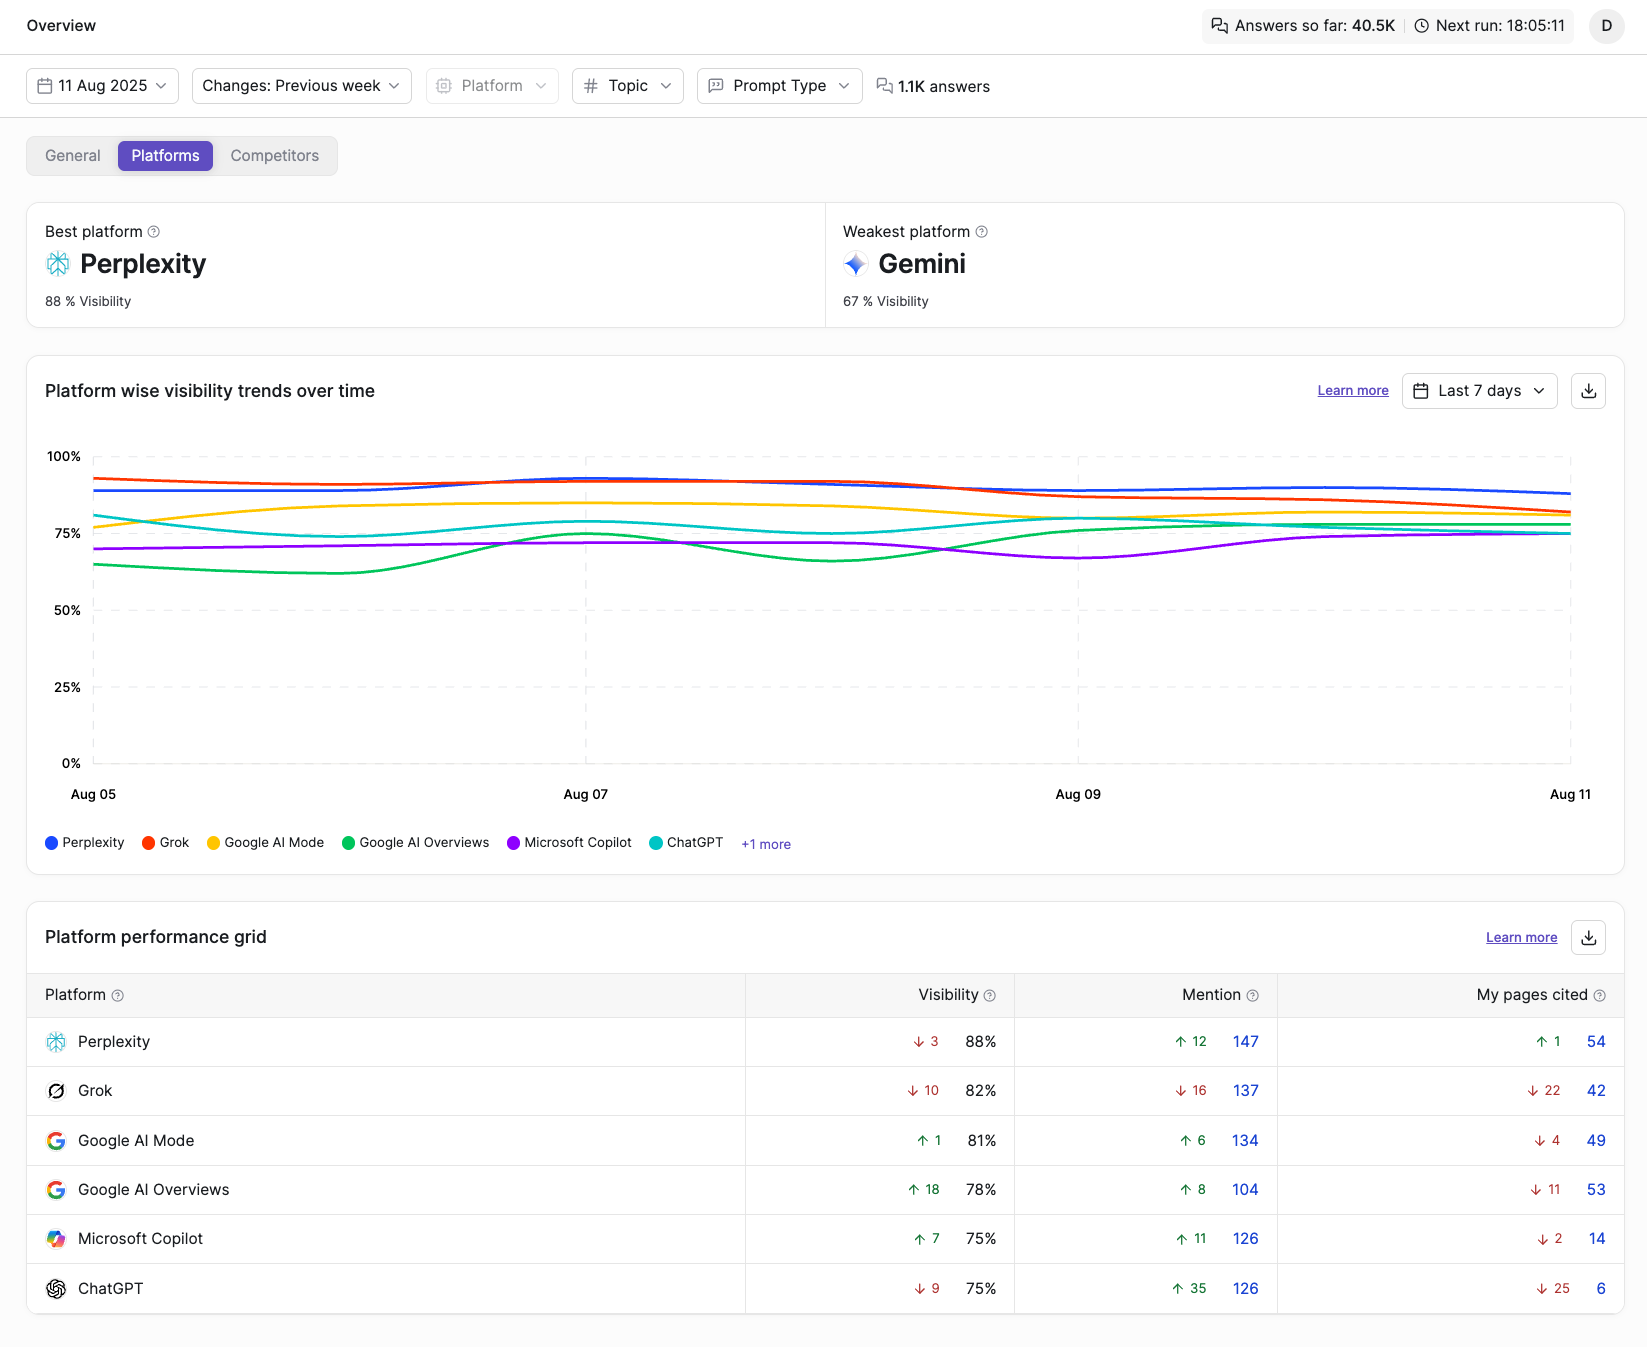Select the Platforms tab
Screen dimensions: 1647x1347
[x=165, y=156]
